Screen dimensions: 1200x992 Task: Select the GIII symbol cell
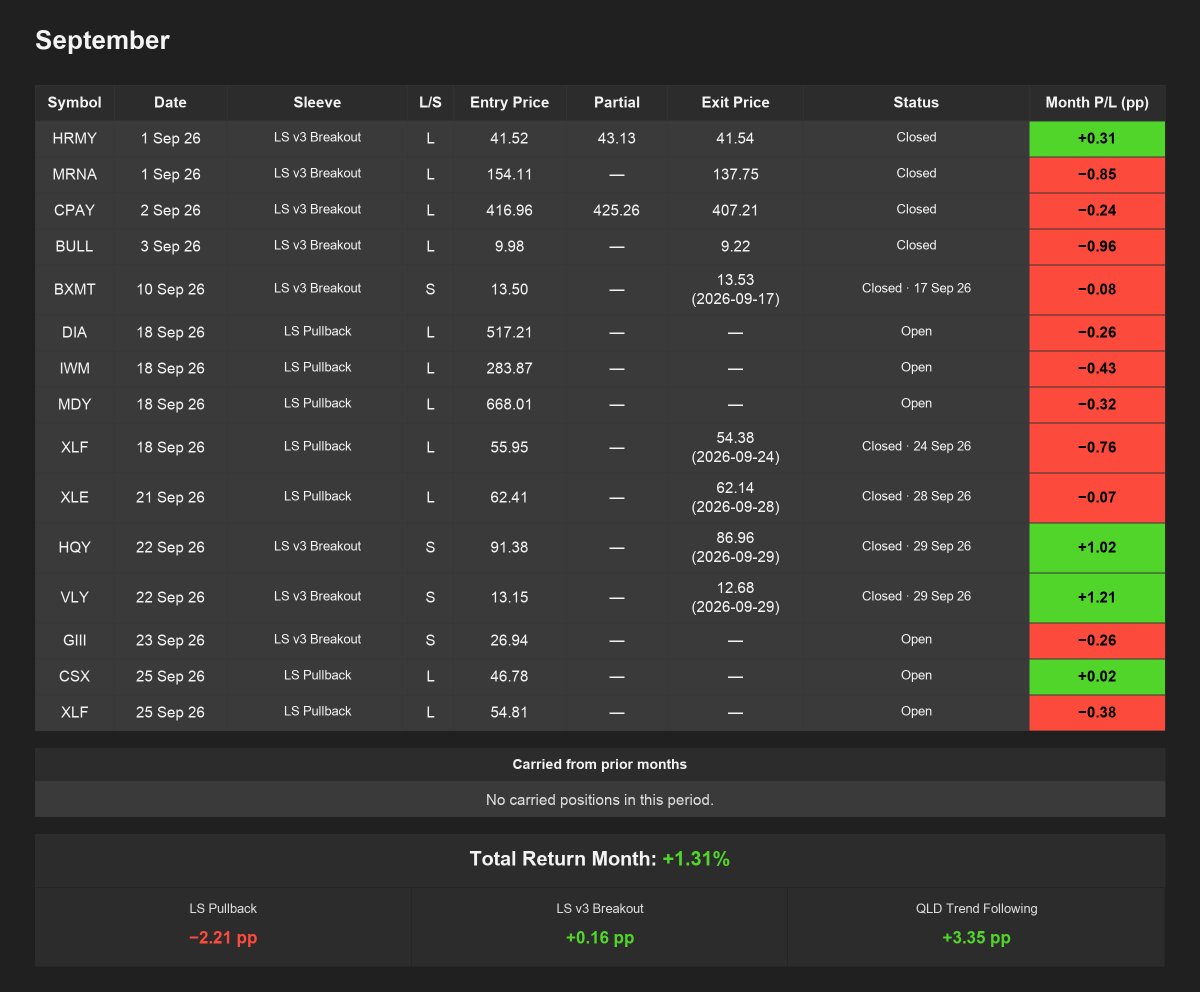(75, 640)
